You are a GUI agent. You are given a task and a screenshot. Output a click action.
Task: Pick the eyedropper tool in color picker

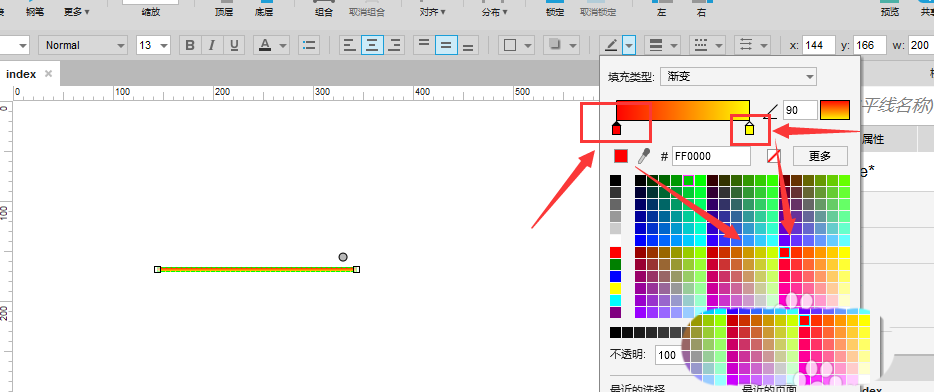click(x=643, y=156)
